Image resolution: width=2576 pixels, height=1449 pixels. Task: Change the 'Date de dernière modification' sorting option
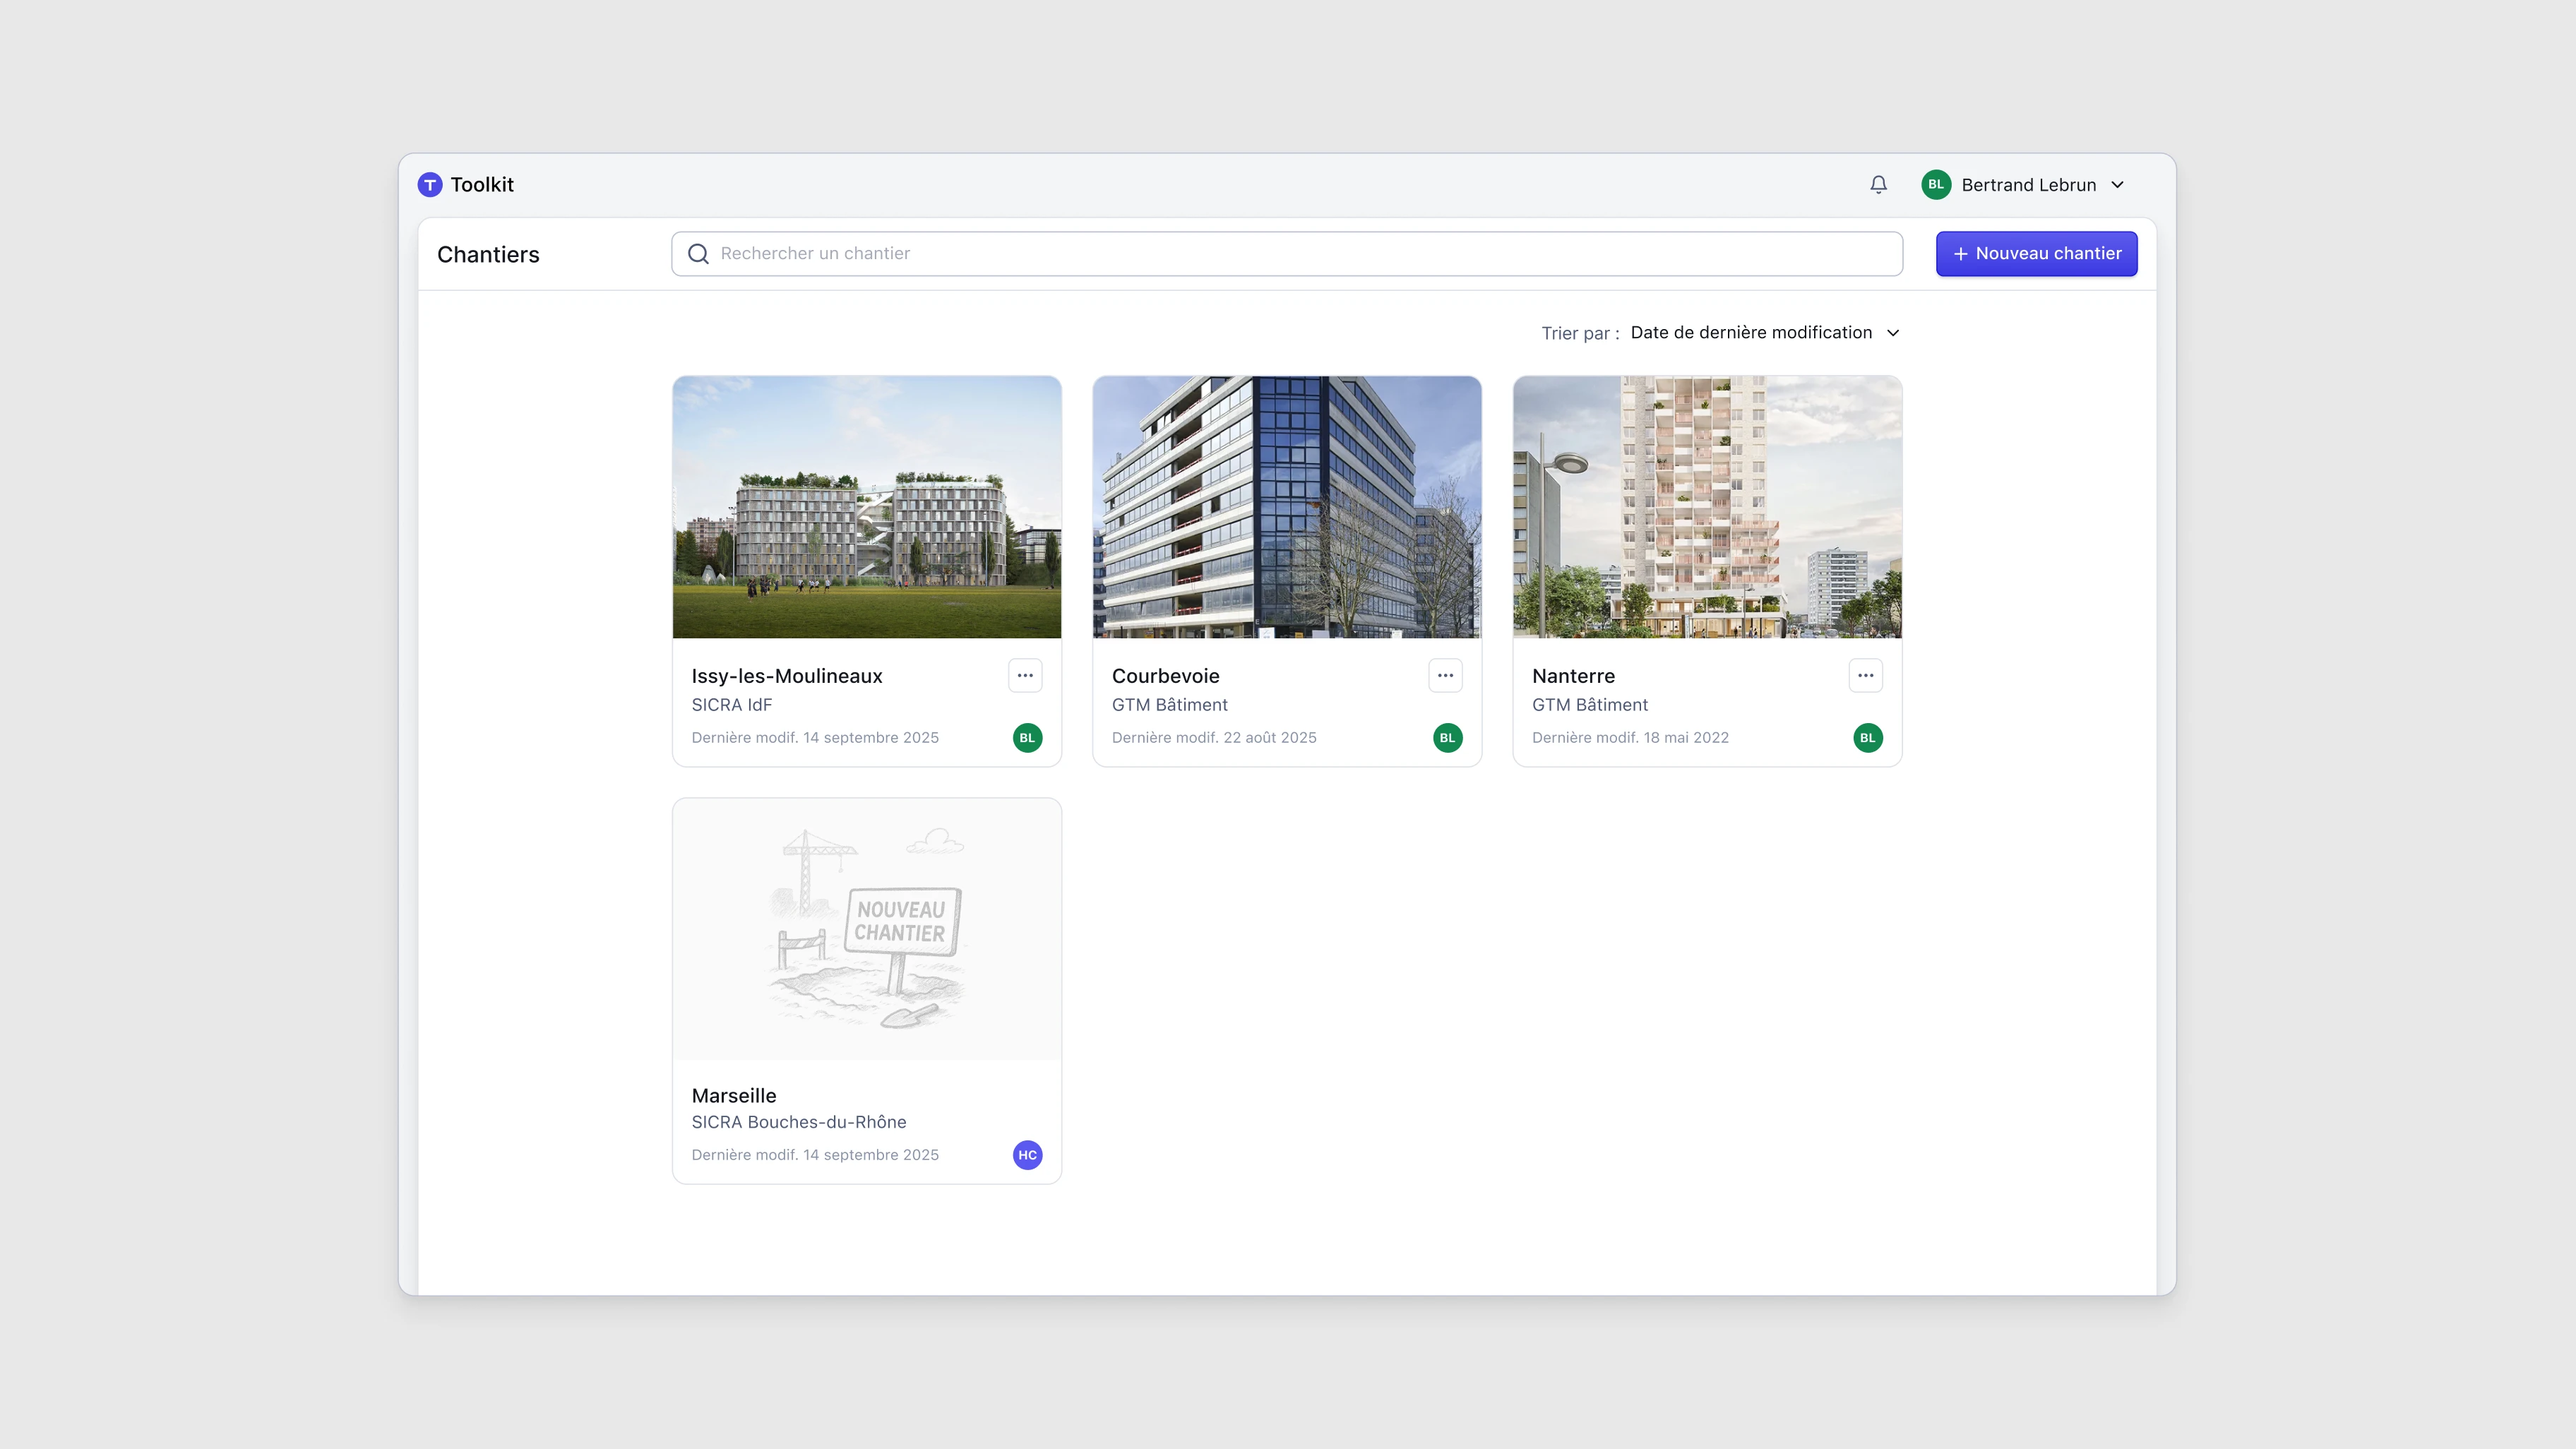coord(1751,332)
